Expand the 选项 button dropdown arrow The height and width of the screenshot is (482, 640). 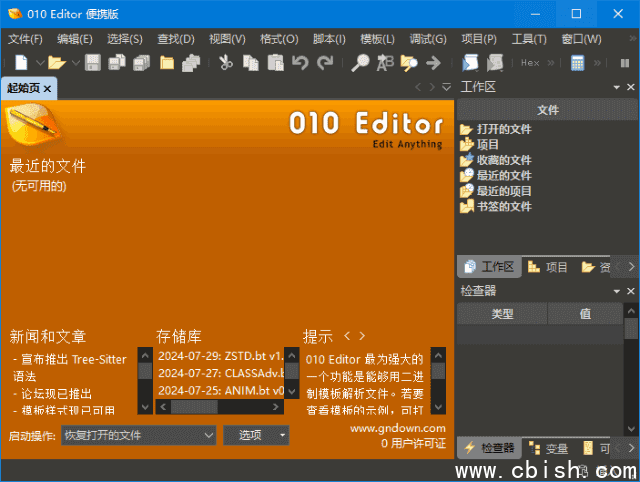tap(282, 435)
